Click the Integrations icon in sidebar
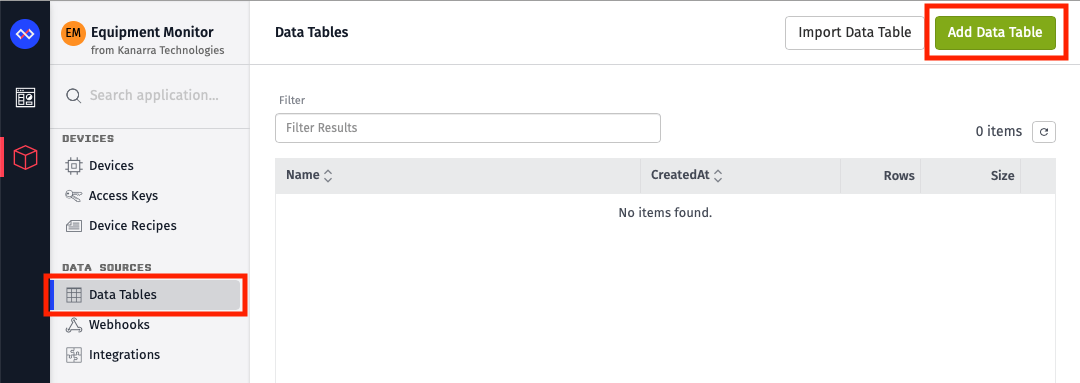 click(73, 355)
